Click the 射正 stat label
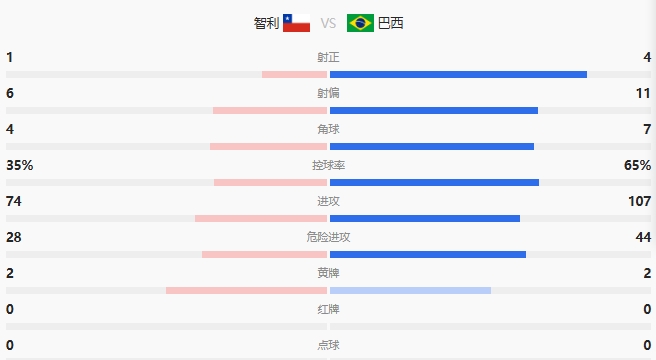Screen dimensions: 656x360 coord(328,57)
